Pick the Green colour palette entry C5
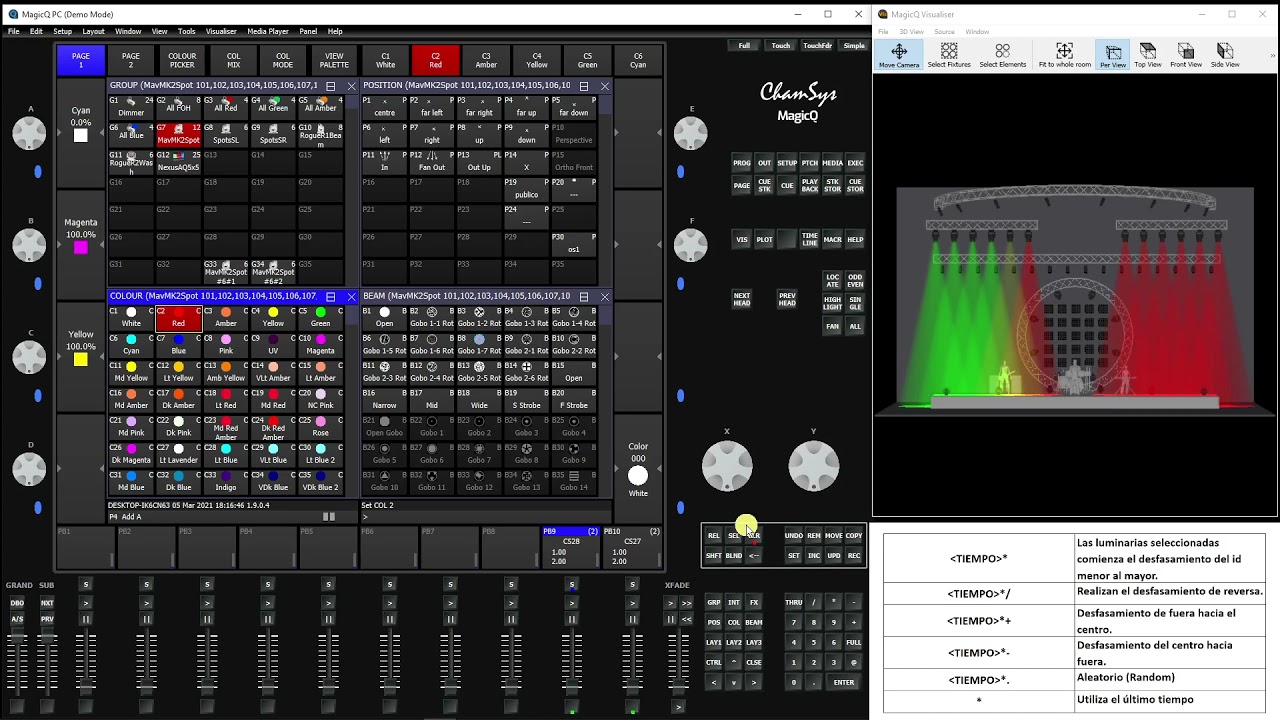Image resolution: width=1280 pixels, height=720 pixels. click(x=320, y=318)
